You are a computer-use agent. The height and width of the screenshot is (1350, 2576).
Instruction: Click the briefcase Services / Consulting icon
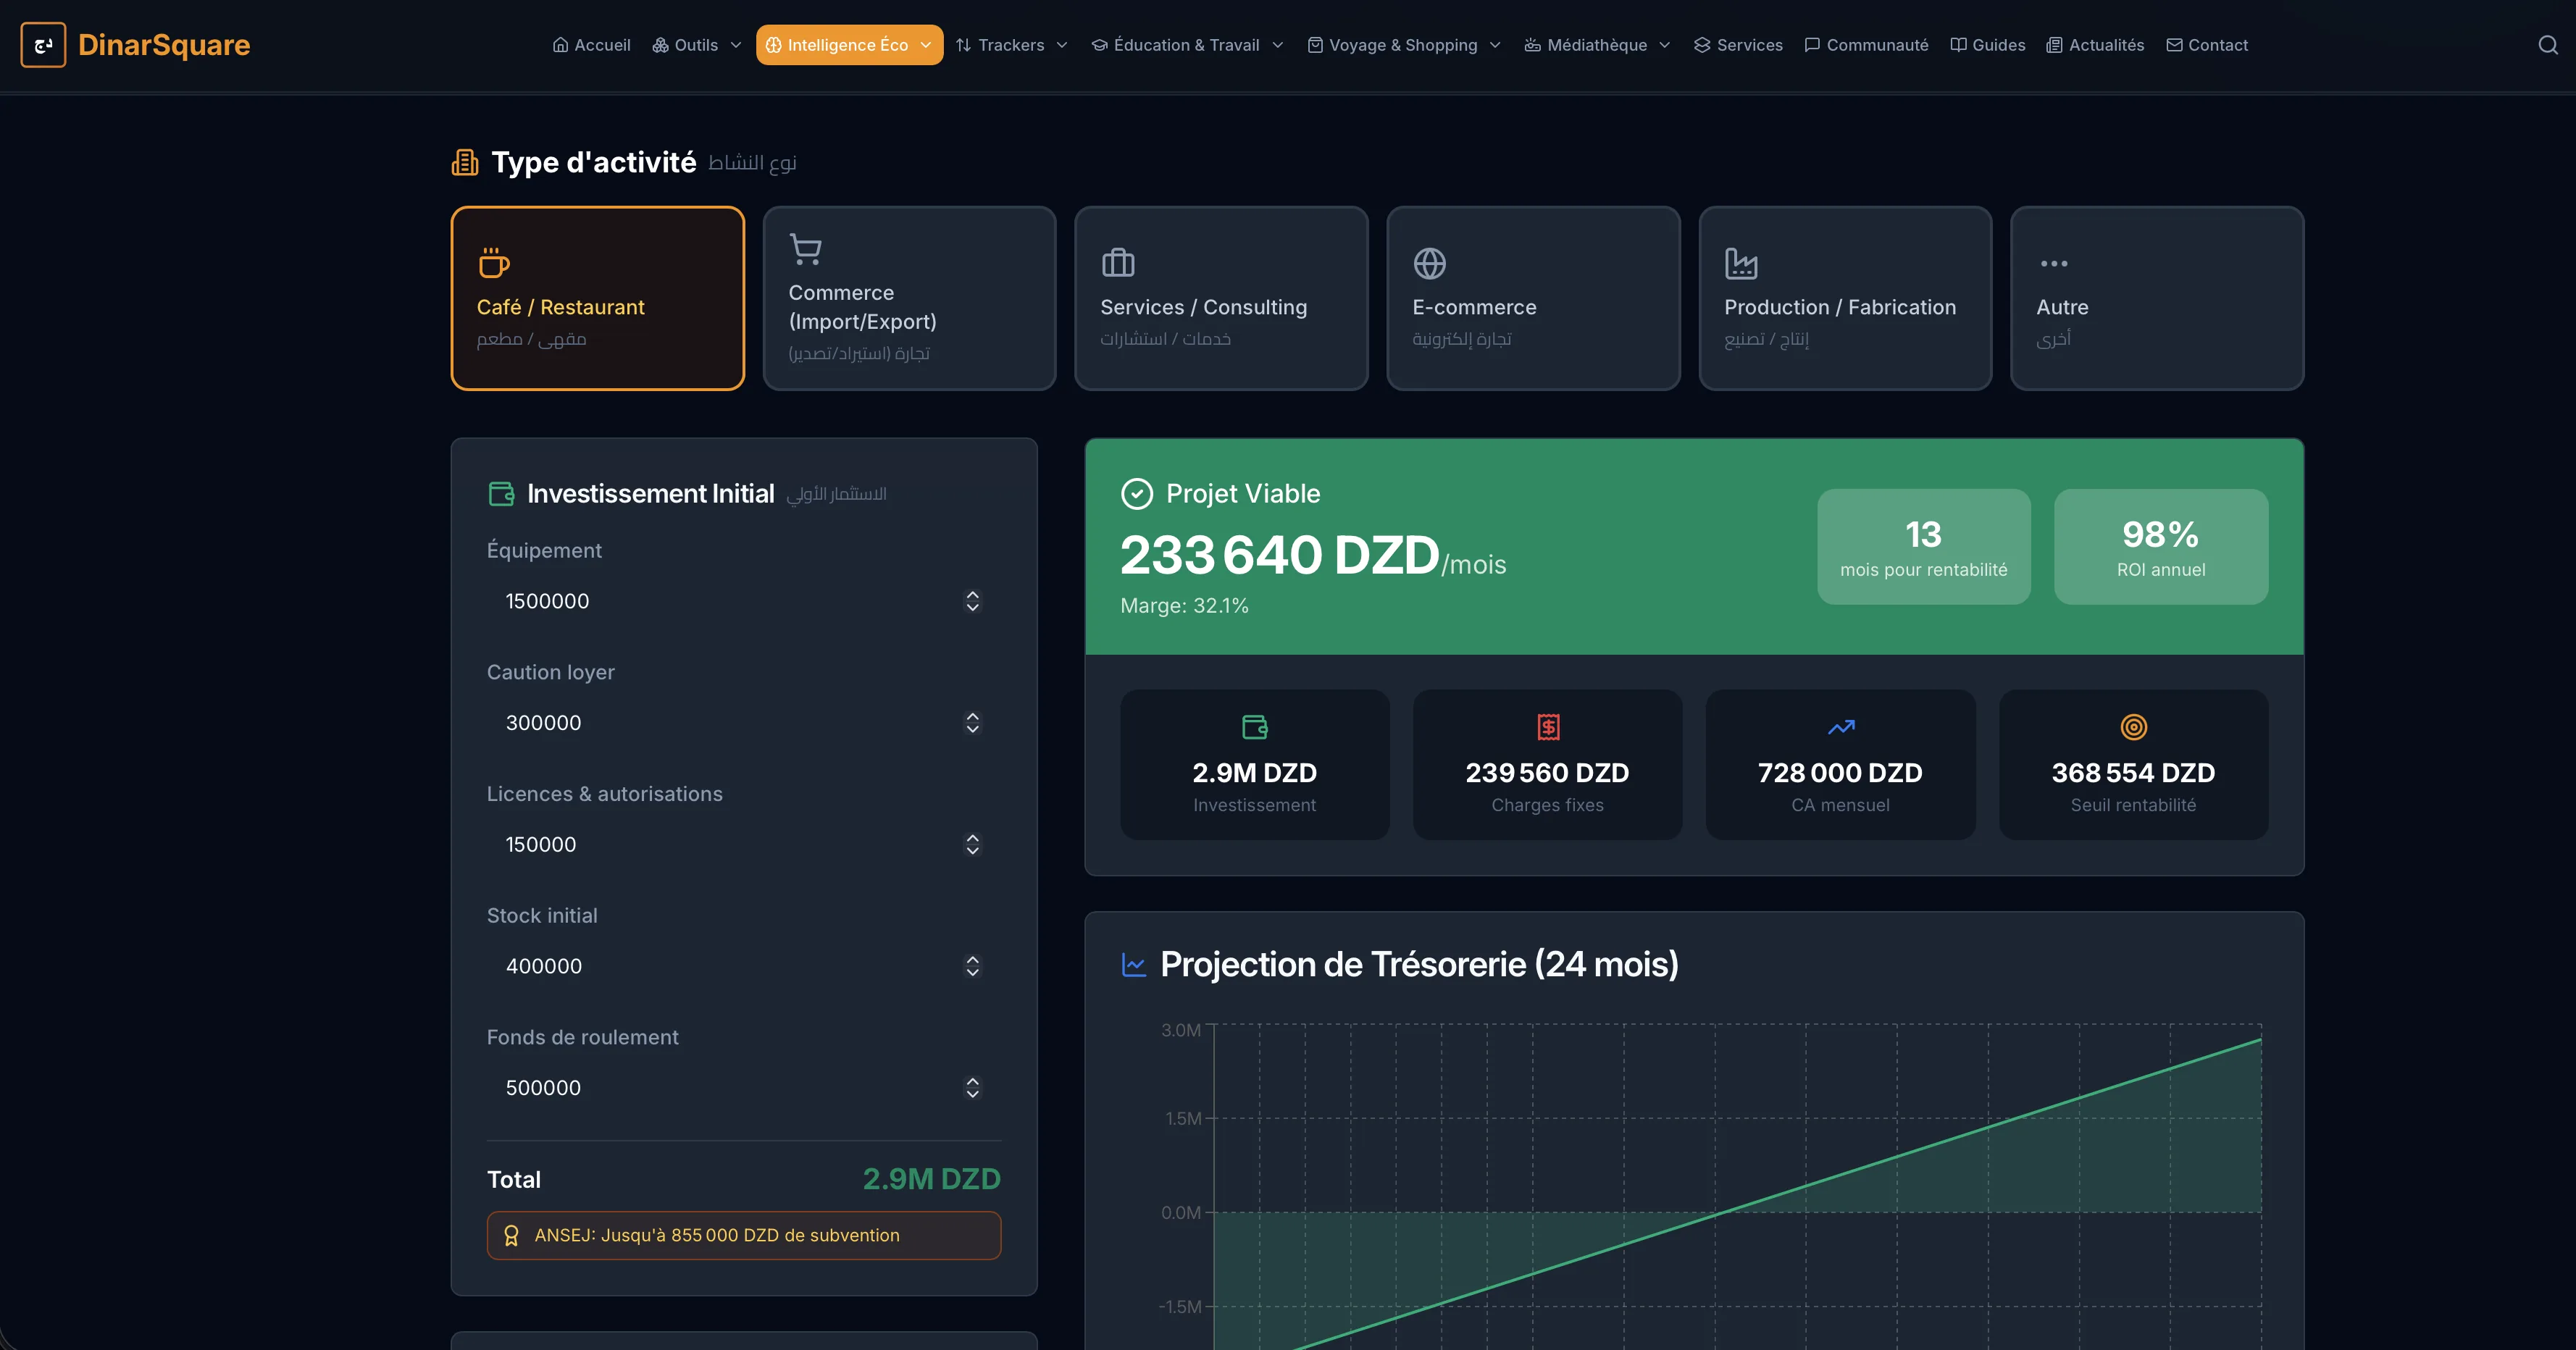1118,263
